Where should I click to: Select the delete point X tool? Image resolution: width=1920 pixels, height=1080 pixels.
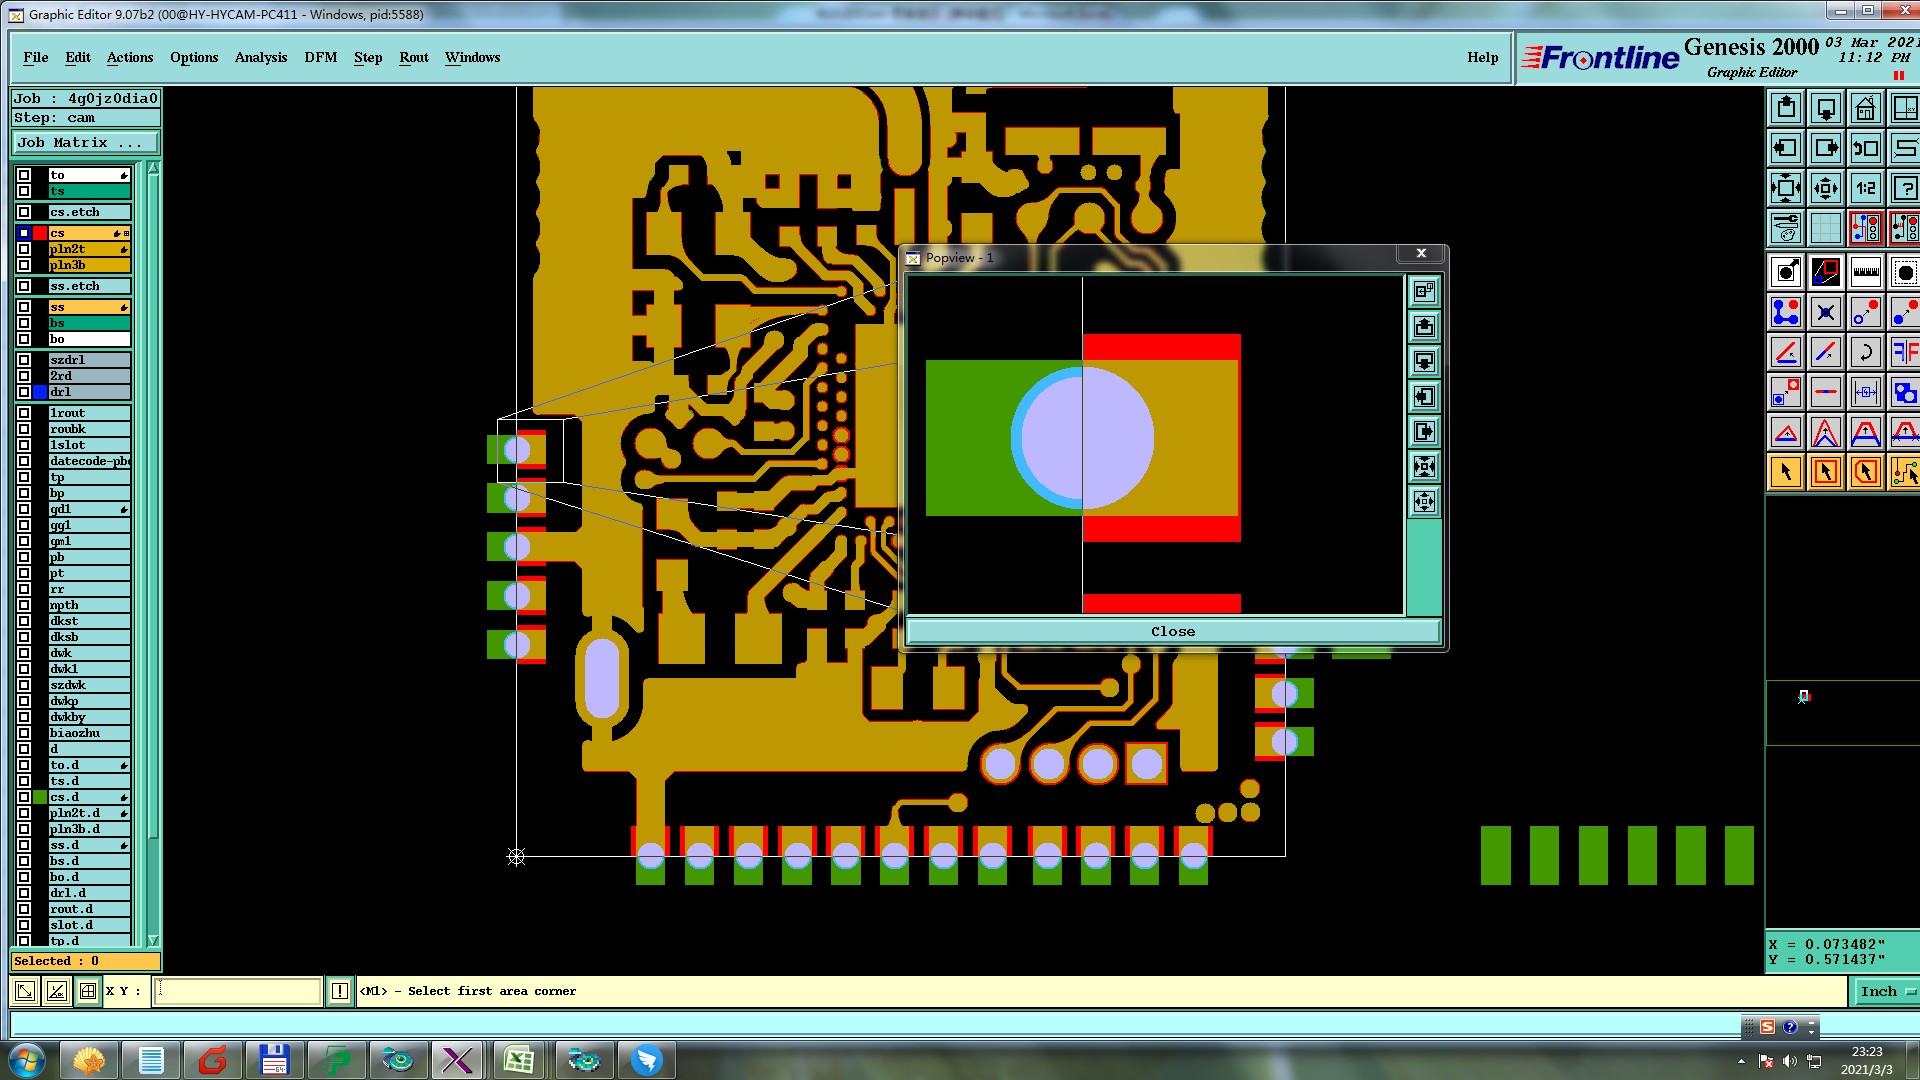point(1826,312)
